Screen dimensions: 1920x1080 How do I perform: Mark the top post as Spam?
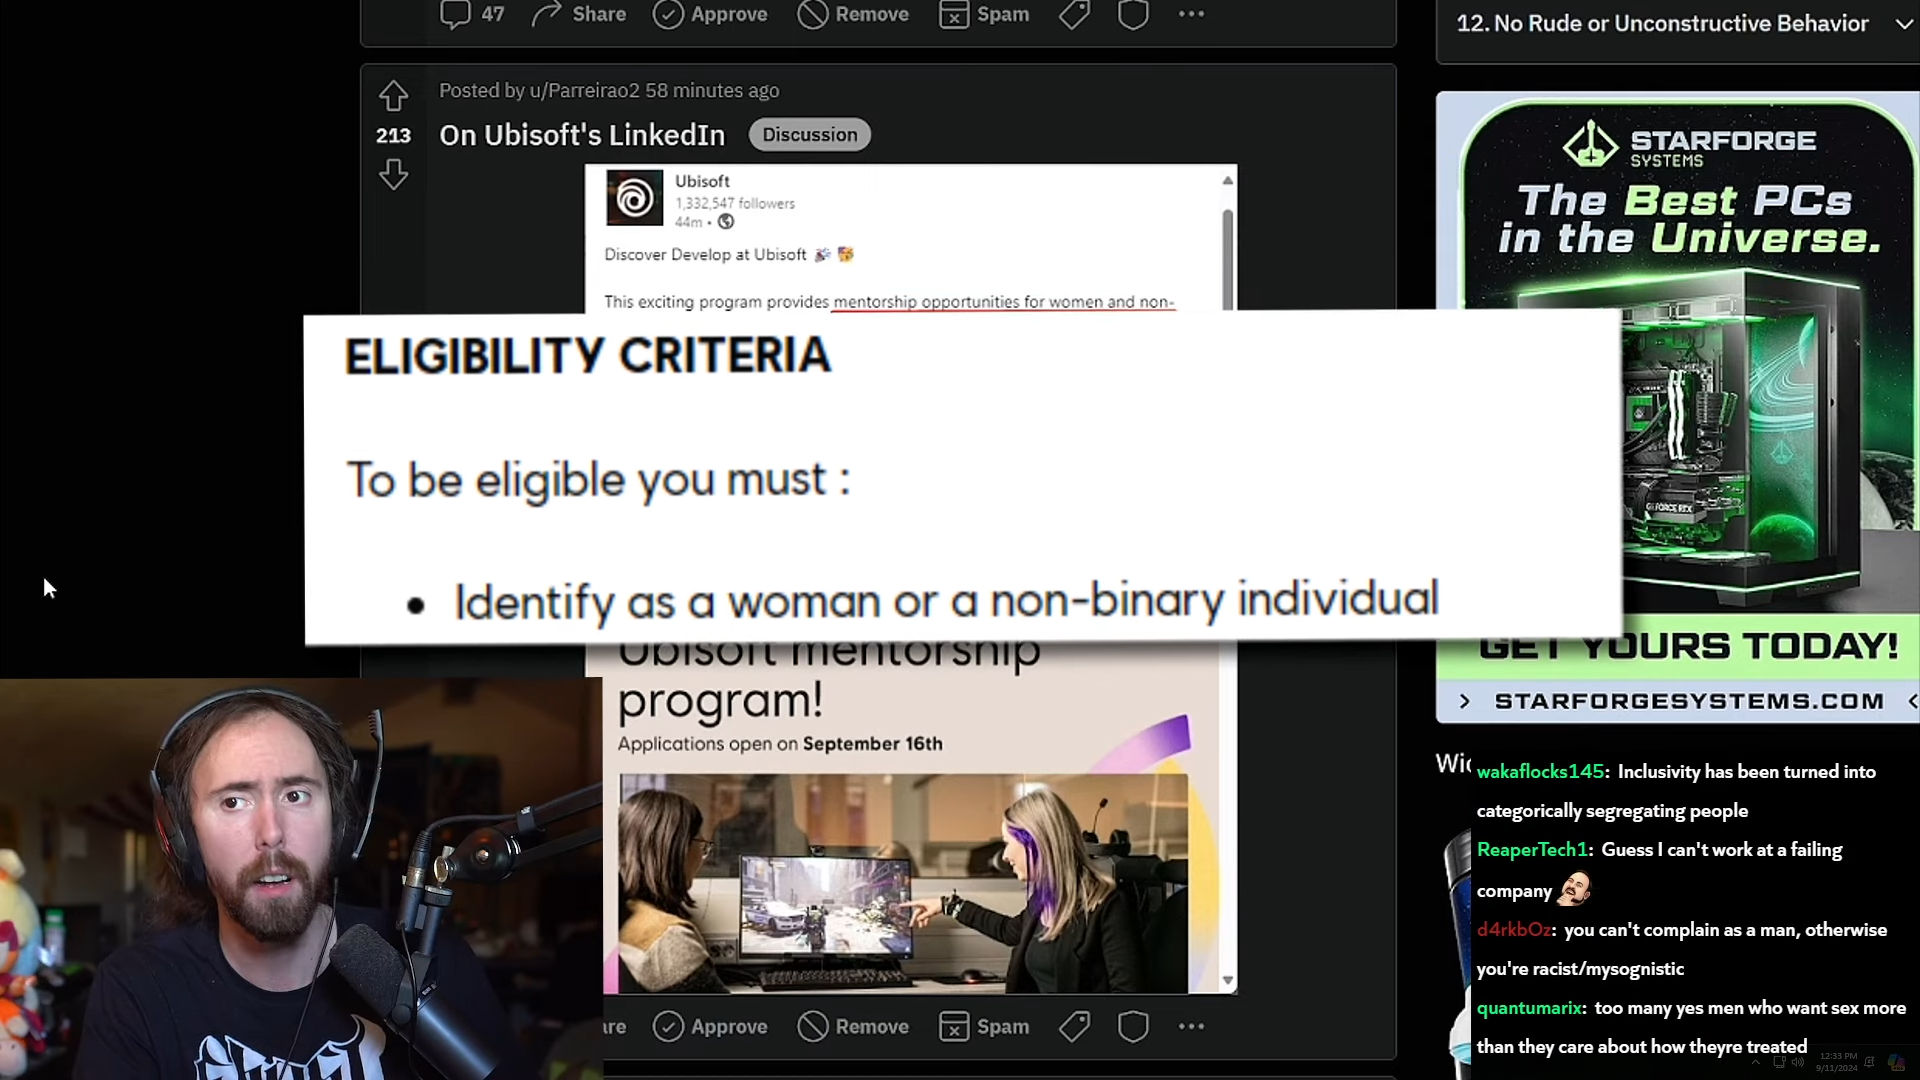pos(984,14)
